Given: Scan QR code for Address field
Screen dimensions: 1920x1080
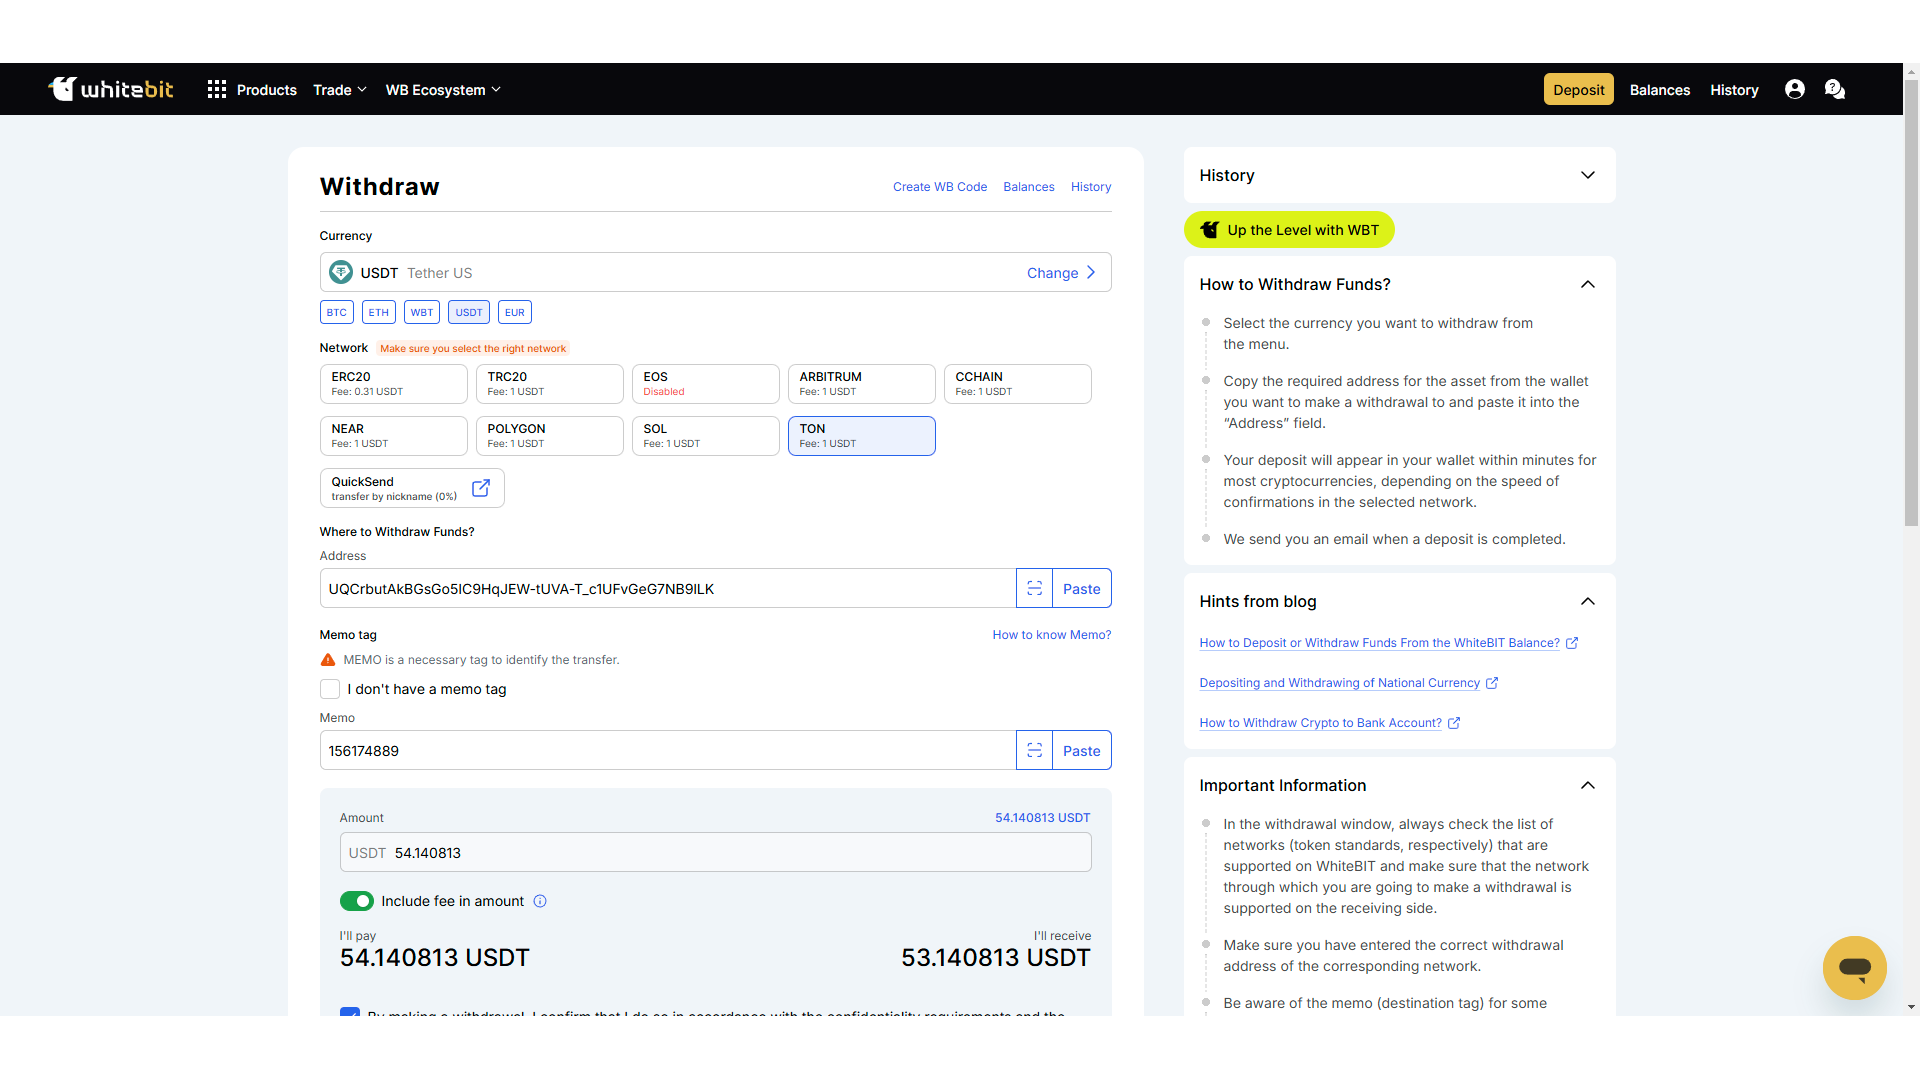Looking at the screenshot, I should click(1034, 589).
